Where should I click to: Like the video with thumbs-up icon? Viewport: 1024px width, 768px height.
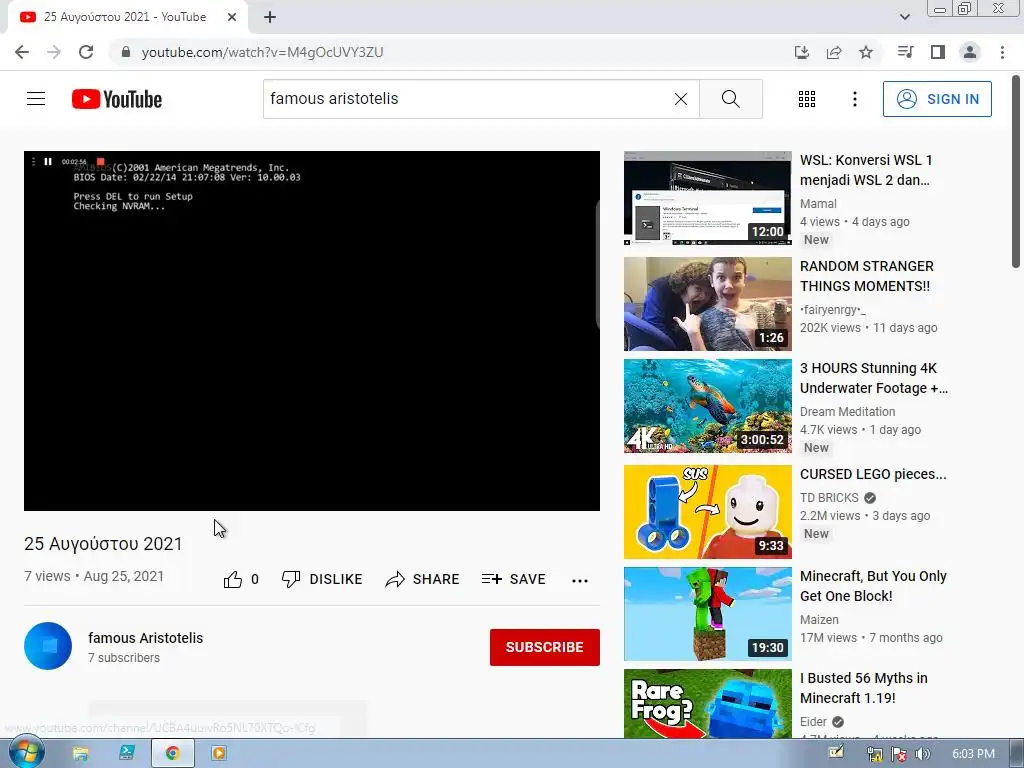click(x=233, y=579)
